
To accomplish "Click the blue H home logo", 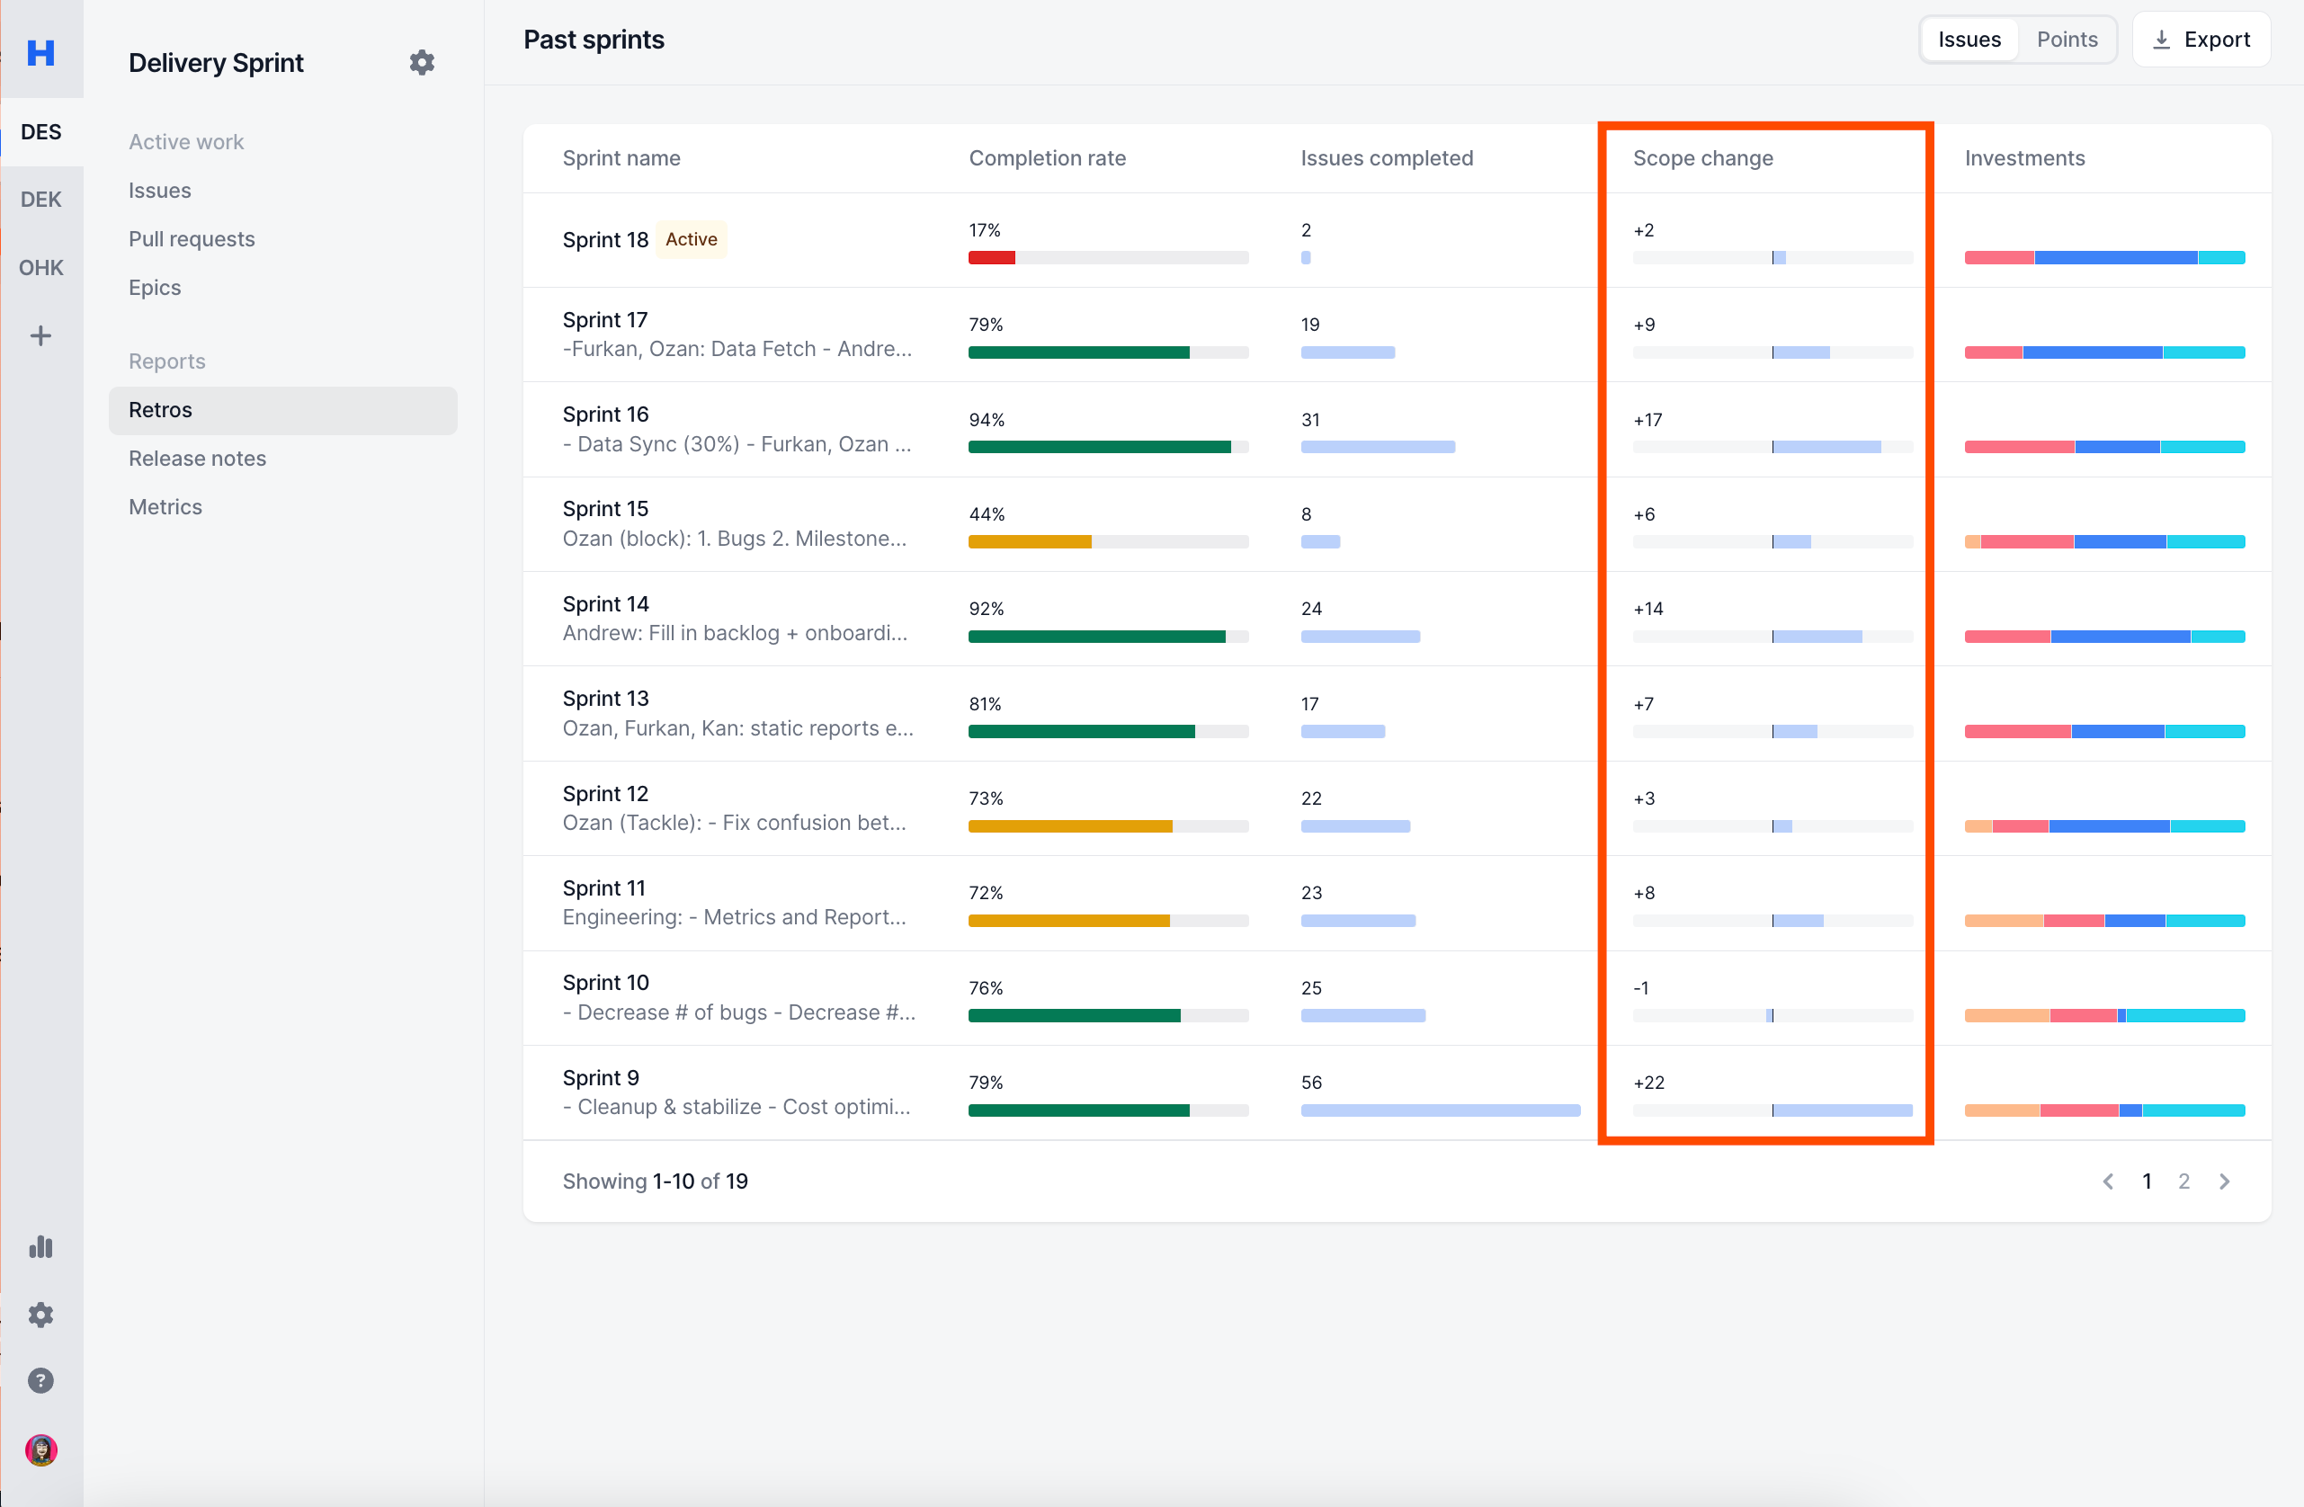I will click(40, 52).
